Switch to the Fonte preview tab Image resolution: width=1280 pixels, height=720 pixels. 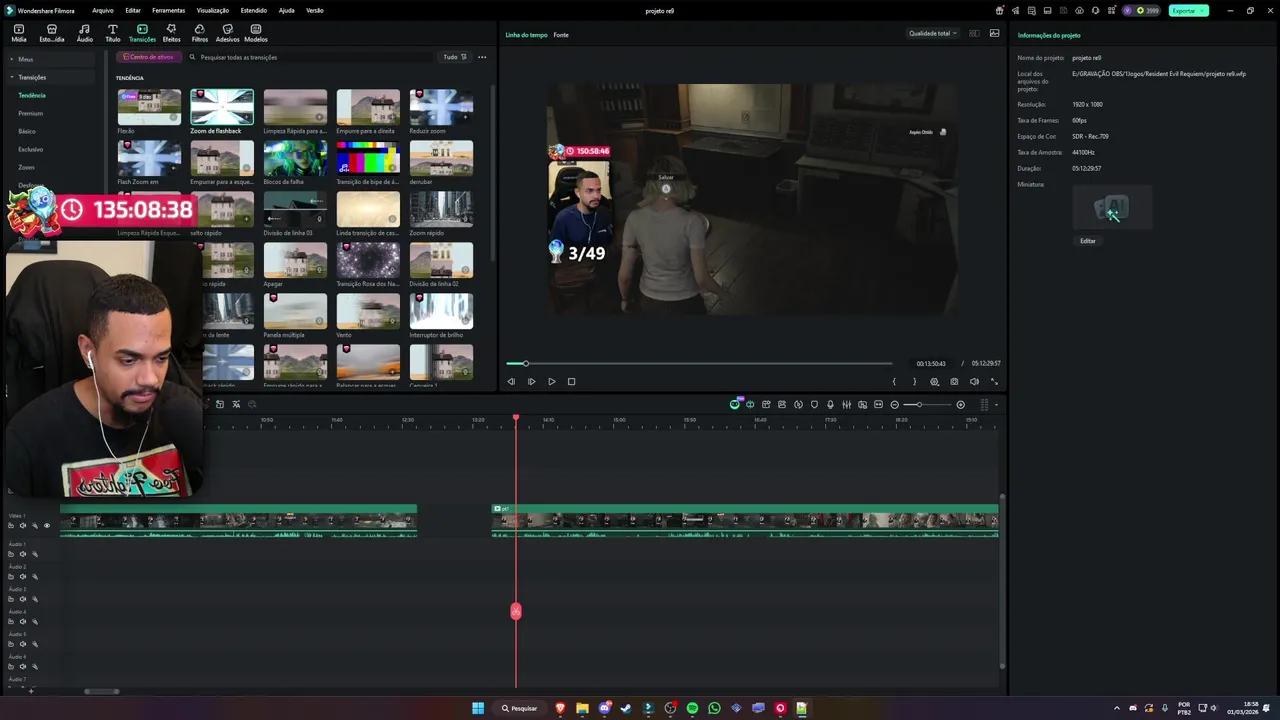click(561, 35)
